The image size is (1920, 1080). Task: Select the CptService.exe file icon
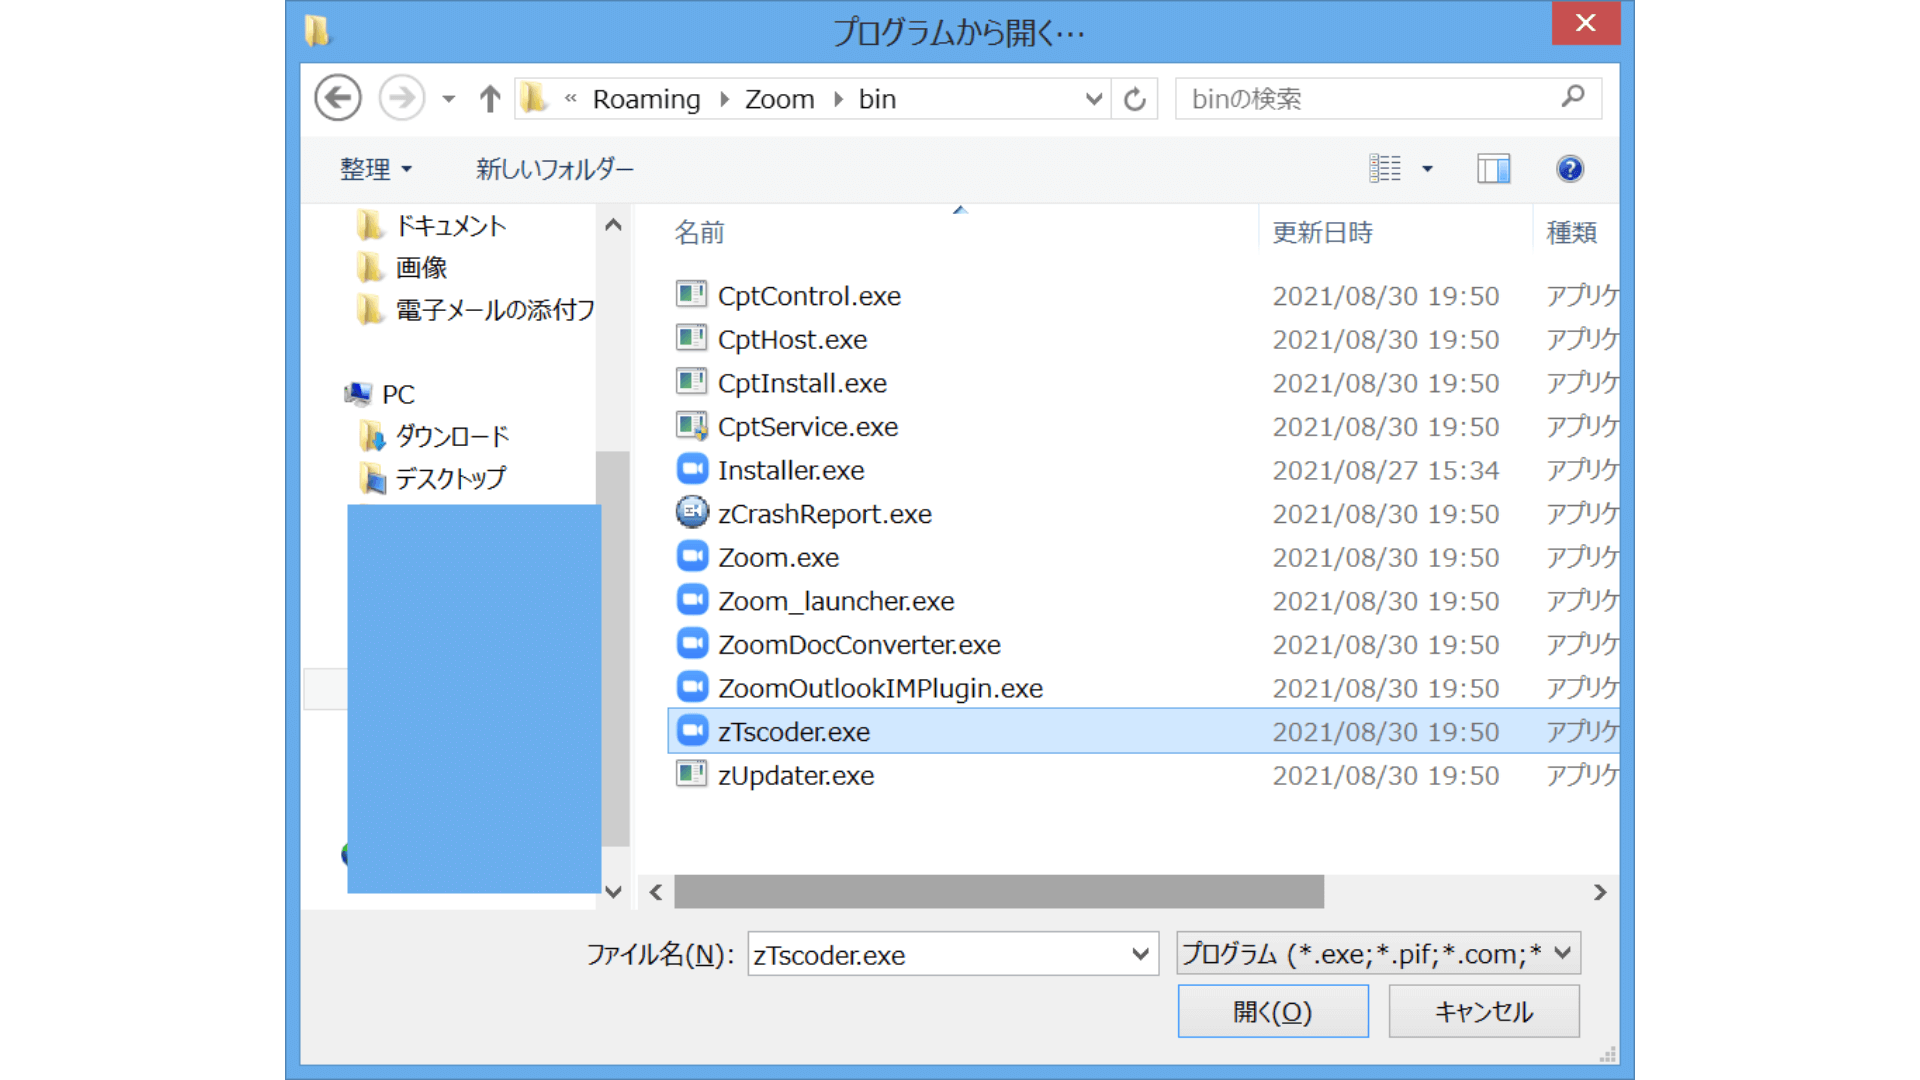tap(692, 426)
